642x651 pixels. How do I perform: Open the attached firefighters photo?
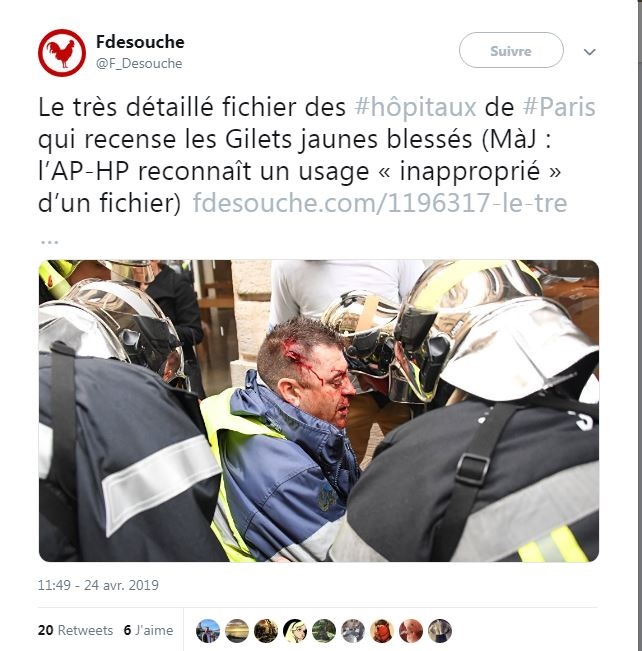[319, 411]
